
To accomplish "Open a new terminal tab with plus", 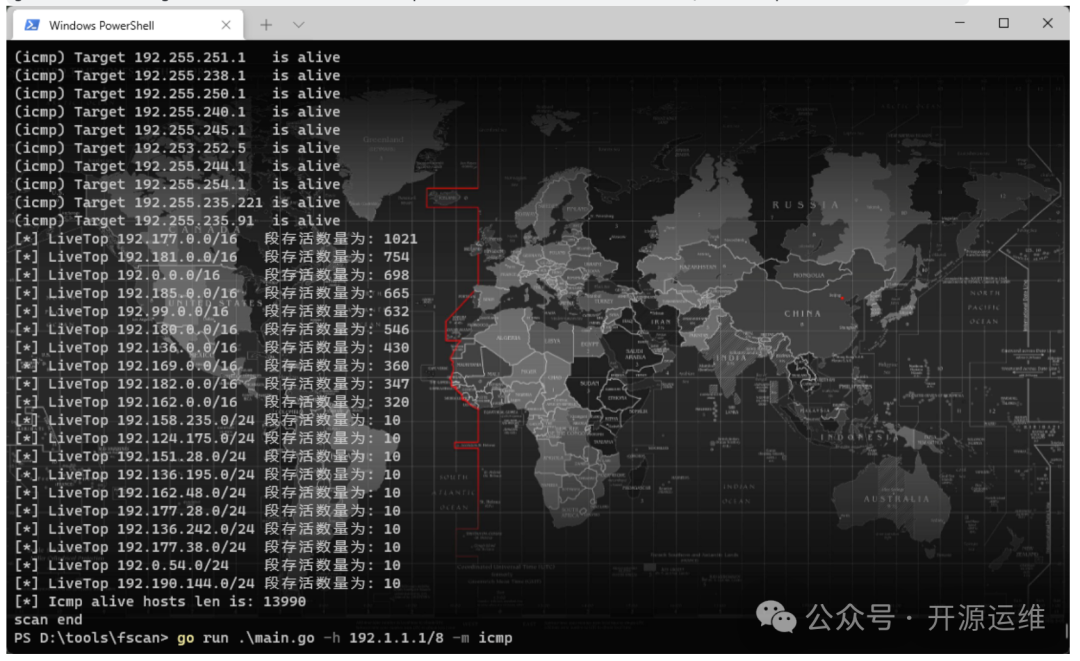I will [266, 25].
